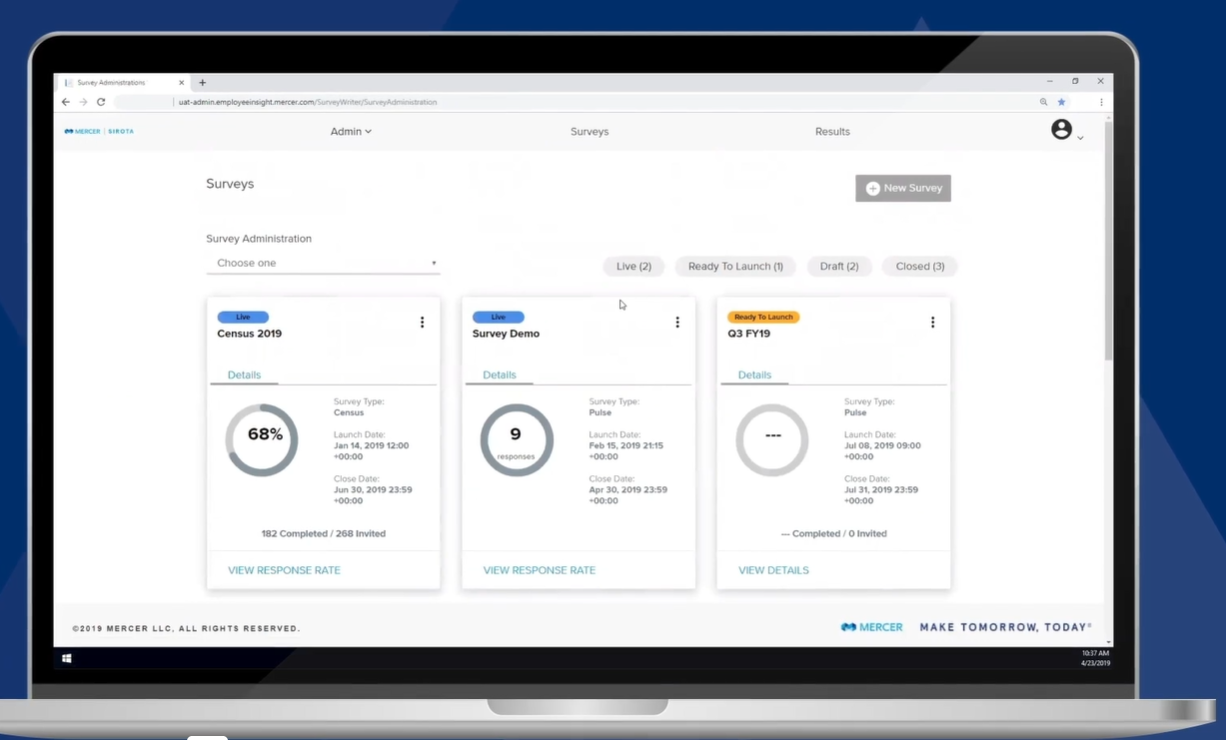Click the Mercer Sirota logo
The width and height of the screenshot is (1226, 740).
(x=97, y=130)
